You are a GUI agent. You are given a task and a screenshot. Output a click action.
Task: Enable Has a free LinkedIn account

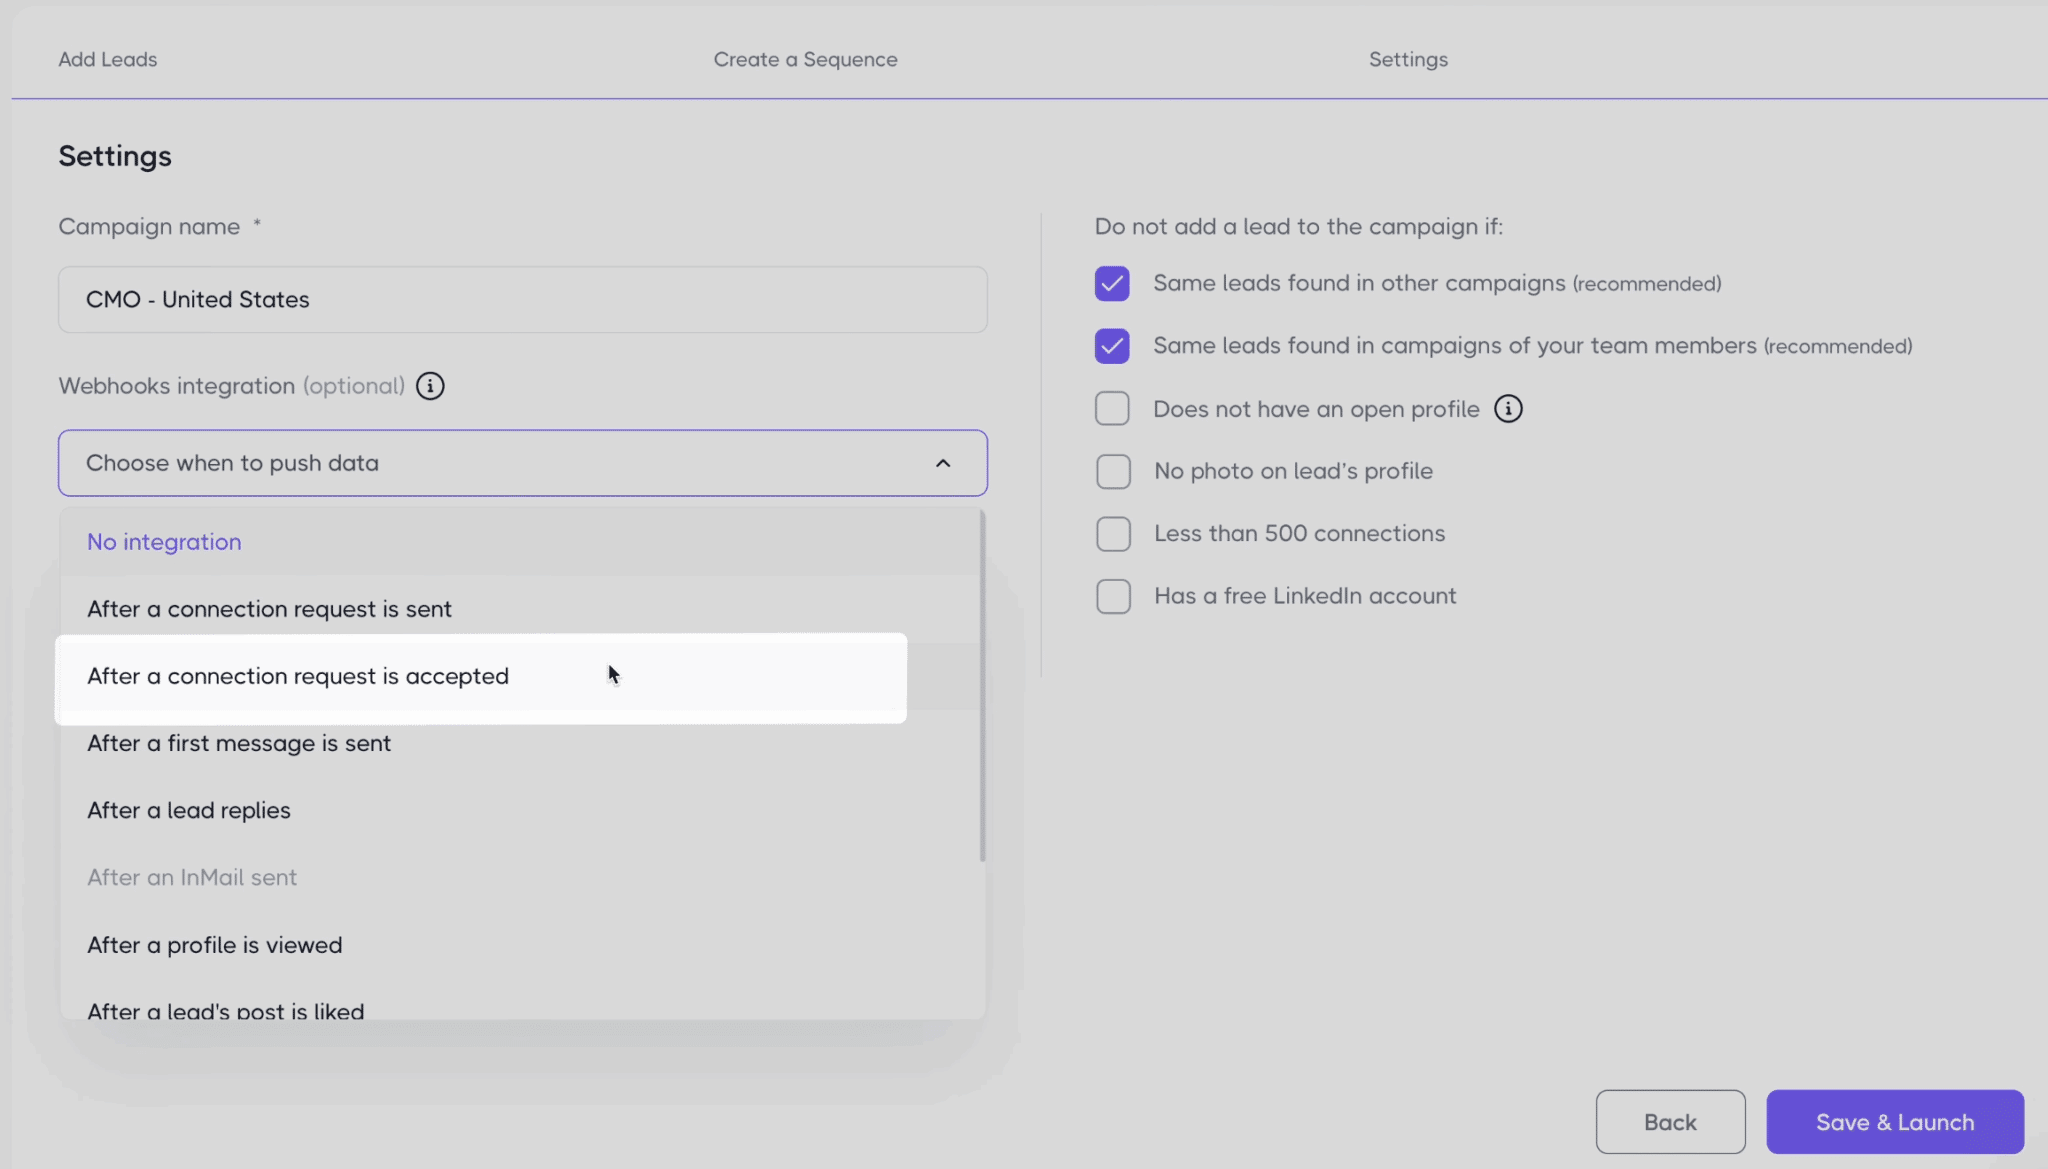[1113, 596]
